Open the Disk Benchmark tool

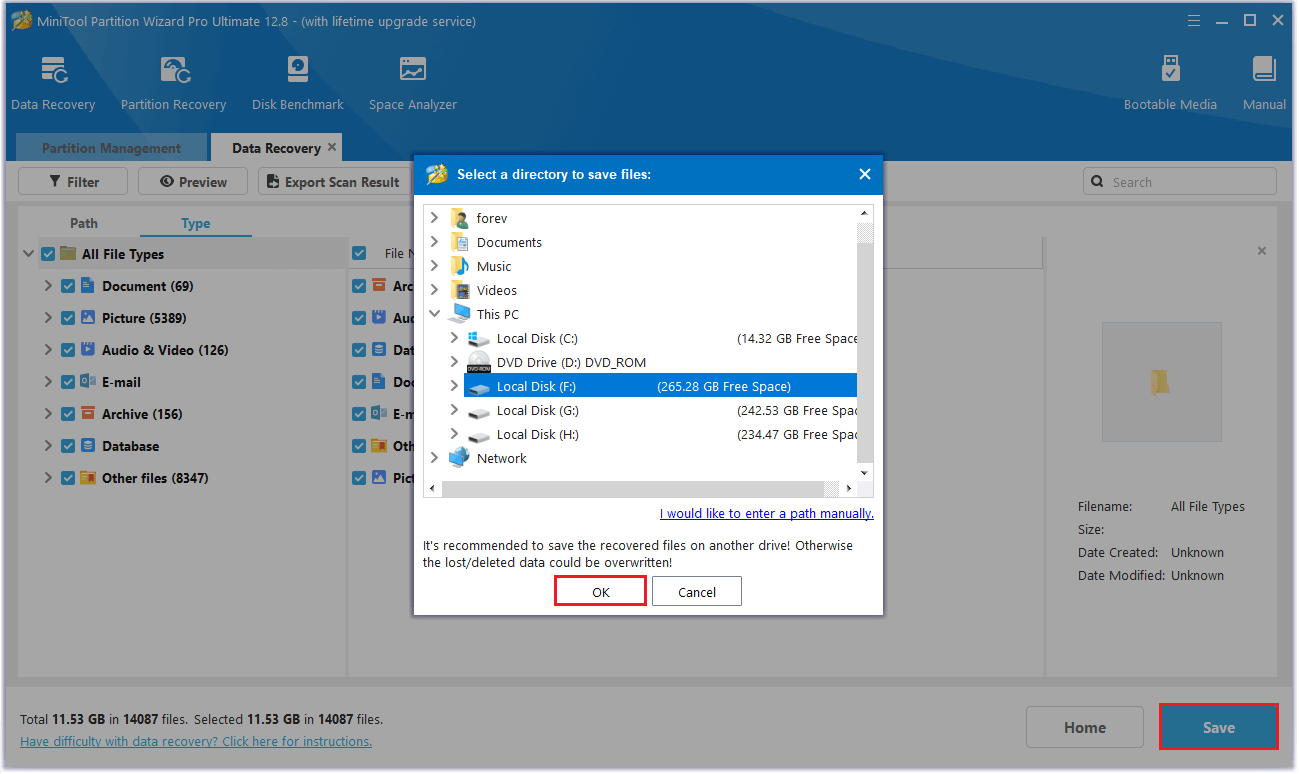pos(297,71)
